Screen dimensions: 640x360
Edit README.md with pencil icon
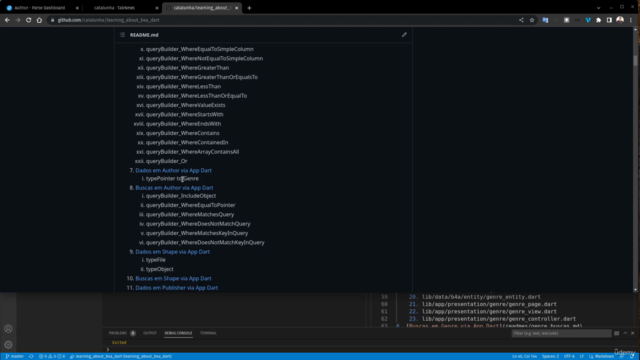[x=404, y=35]
